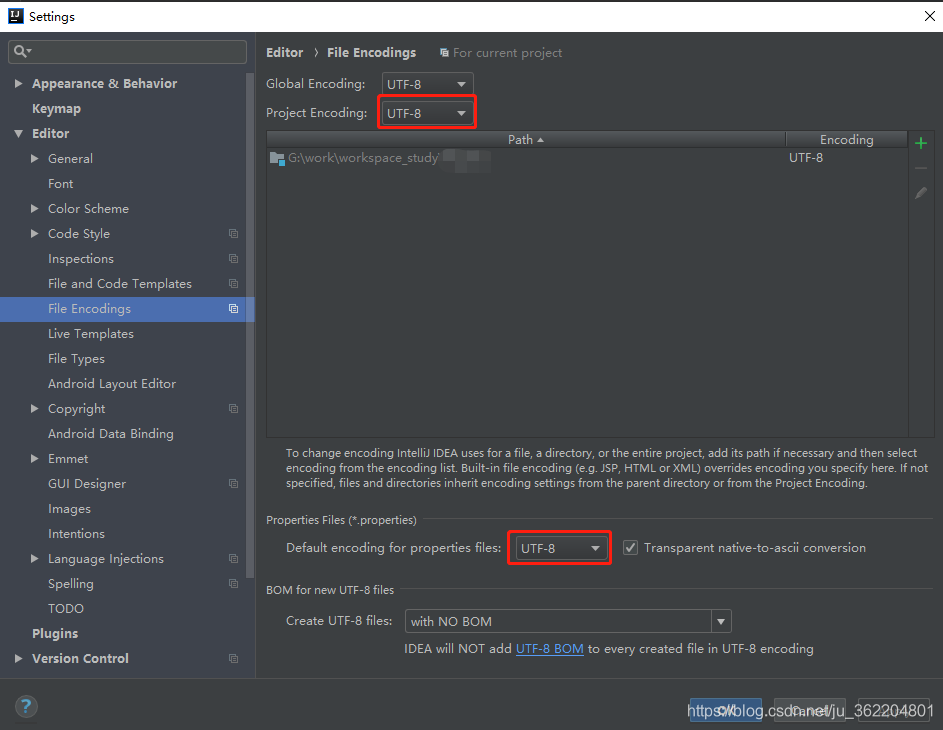Remove selected entry using the minus icon
Viewport: 943px width, 730px height.
pyautogui.click(x=921, y=167)
